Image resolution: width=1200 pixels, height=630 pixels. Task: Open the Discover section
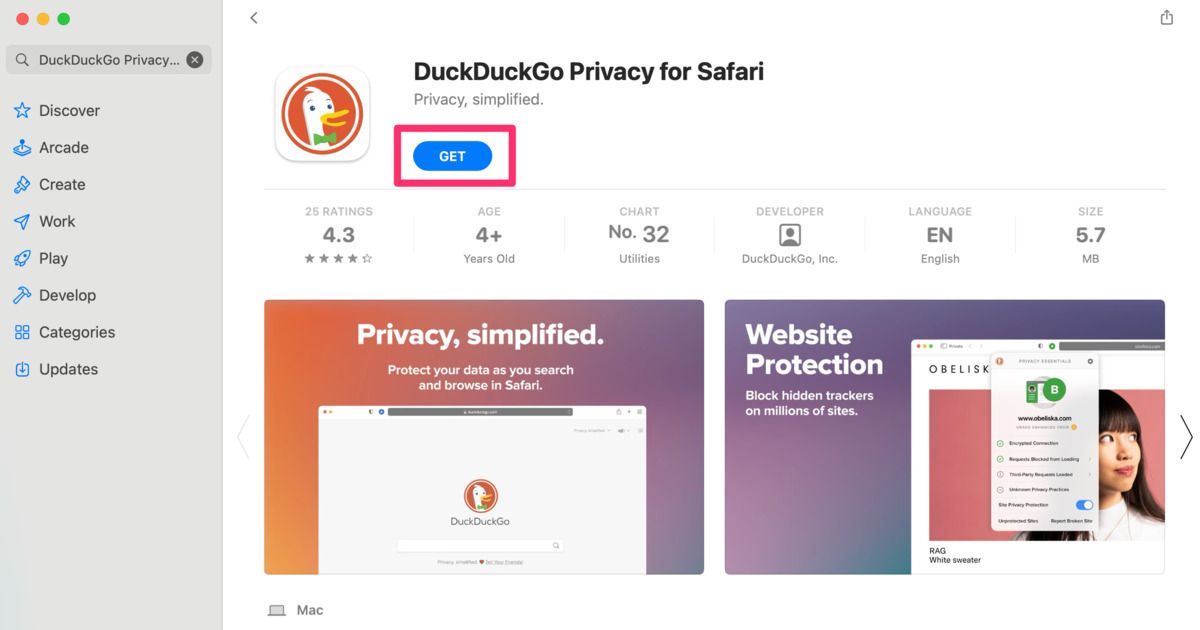pyautogui.click(x=69, y=111)
